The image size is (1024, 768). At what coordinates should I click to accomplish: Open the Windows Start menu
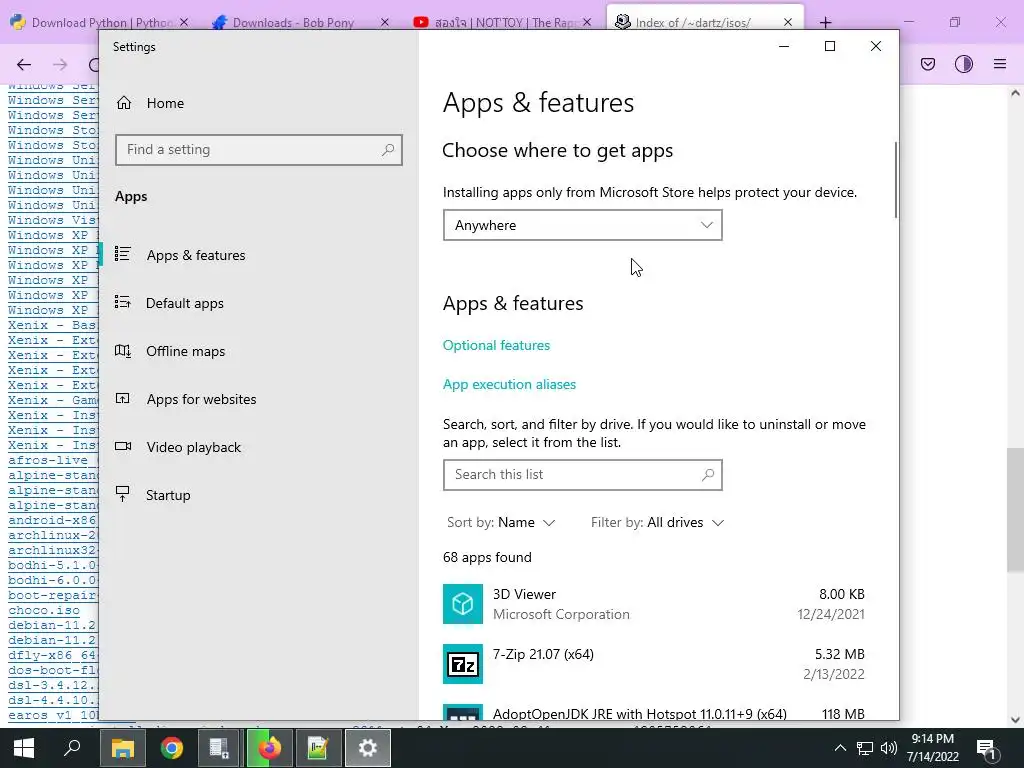24,748
